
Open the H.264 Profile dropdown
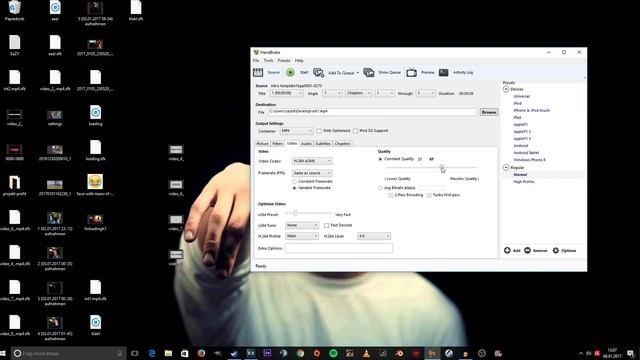click(302, 236)
